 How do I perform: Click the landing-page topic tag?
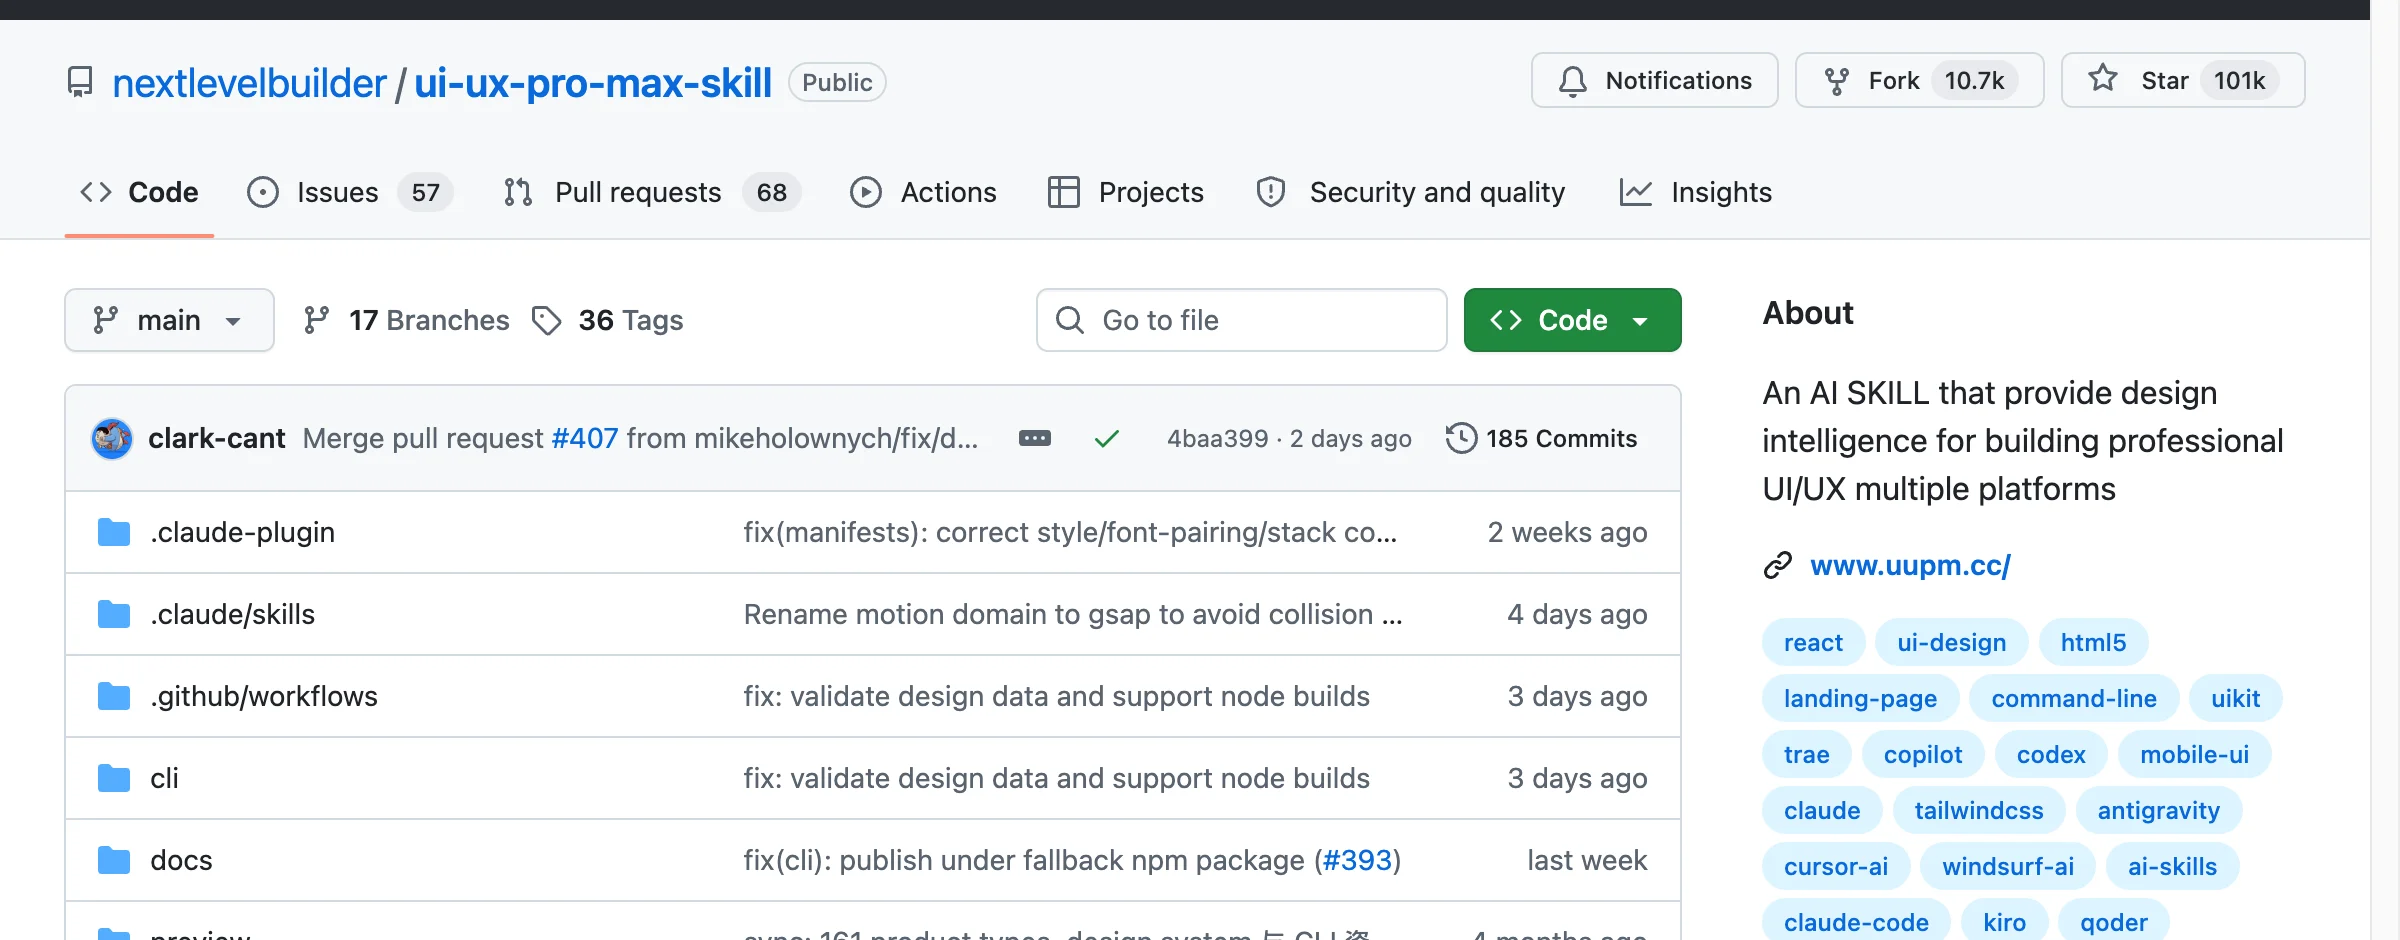tap(1860, 698)
